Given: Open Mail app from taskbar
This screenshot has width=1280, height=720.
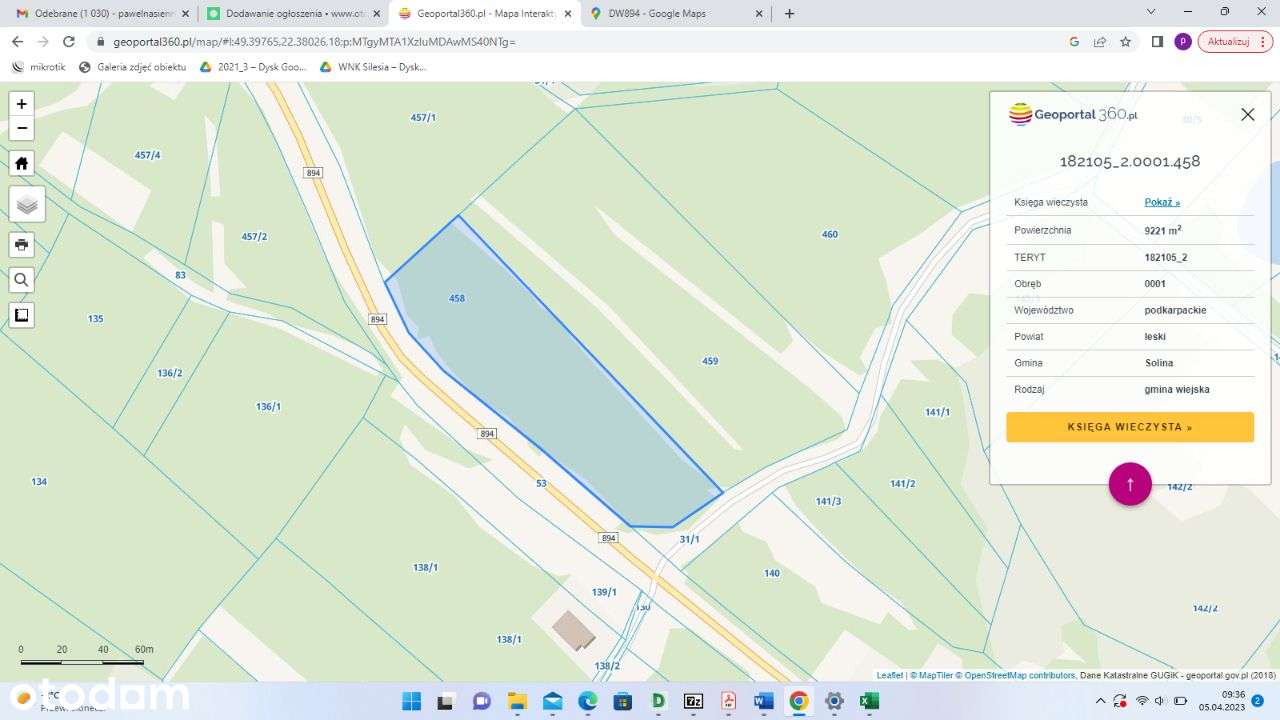Looking at the screenshot, I should pos(552,701).
